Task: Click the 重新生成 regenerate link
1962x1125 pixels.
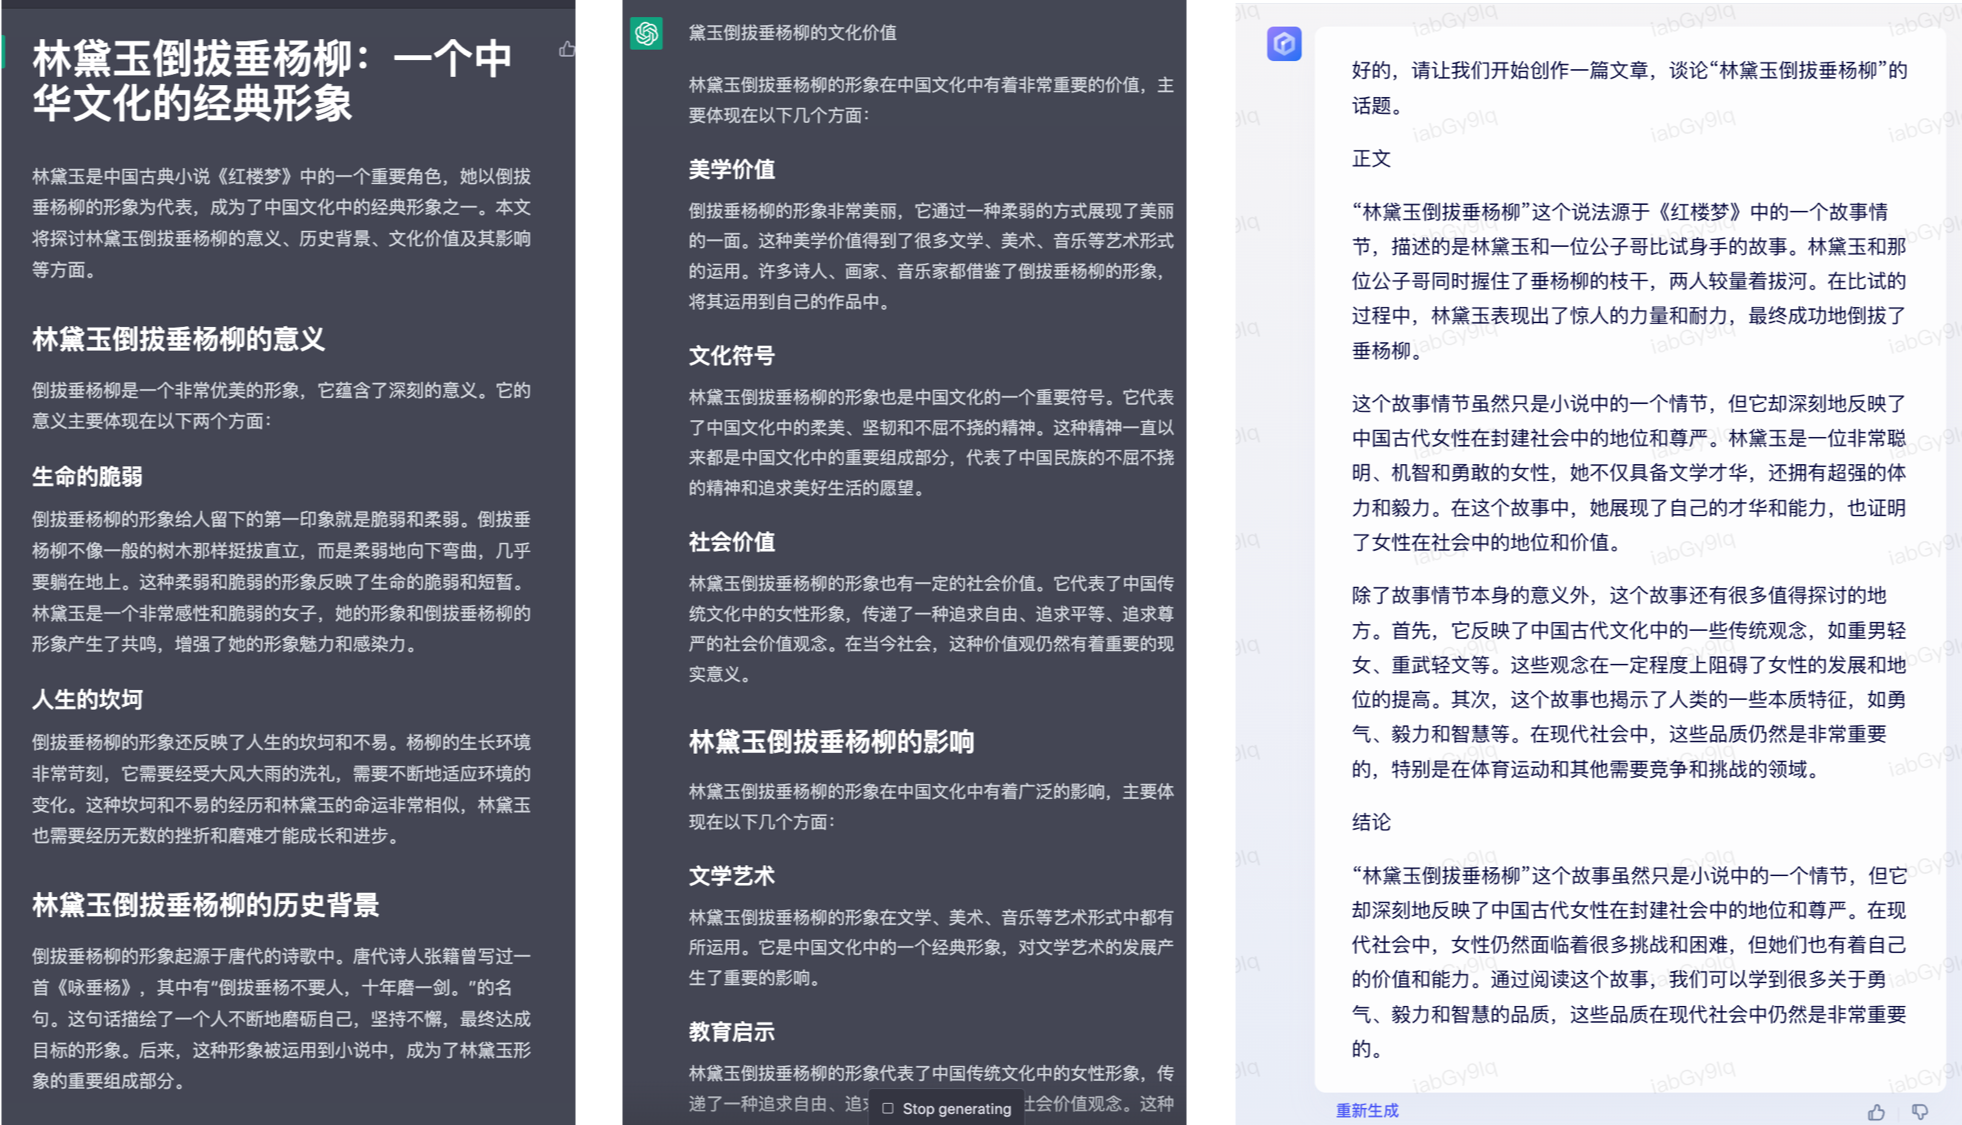Action: click(x=1367, y=1110)
